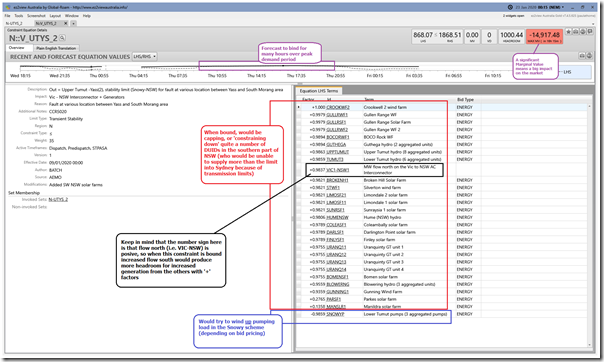The height and width of the screenshot is (362, 604).
Task: Click the HEADROOM tile showing 1000.44
Action: pos(511,37)
